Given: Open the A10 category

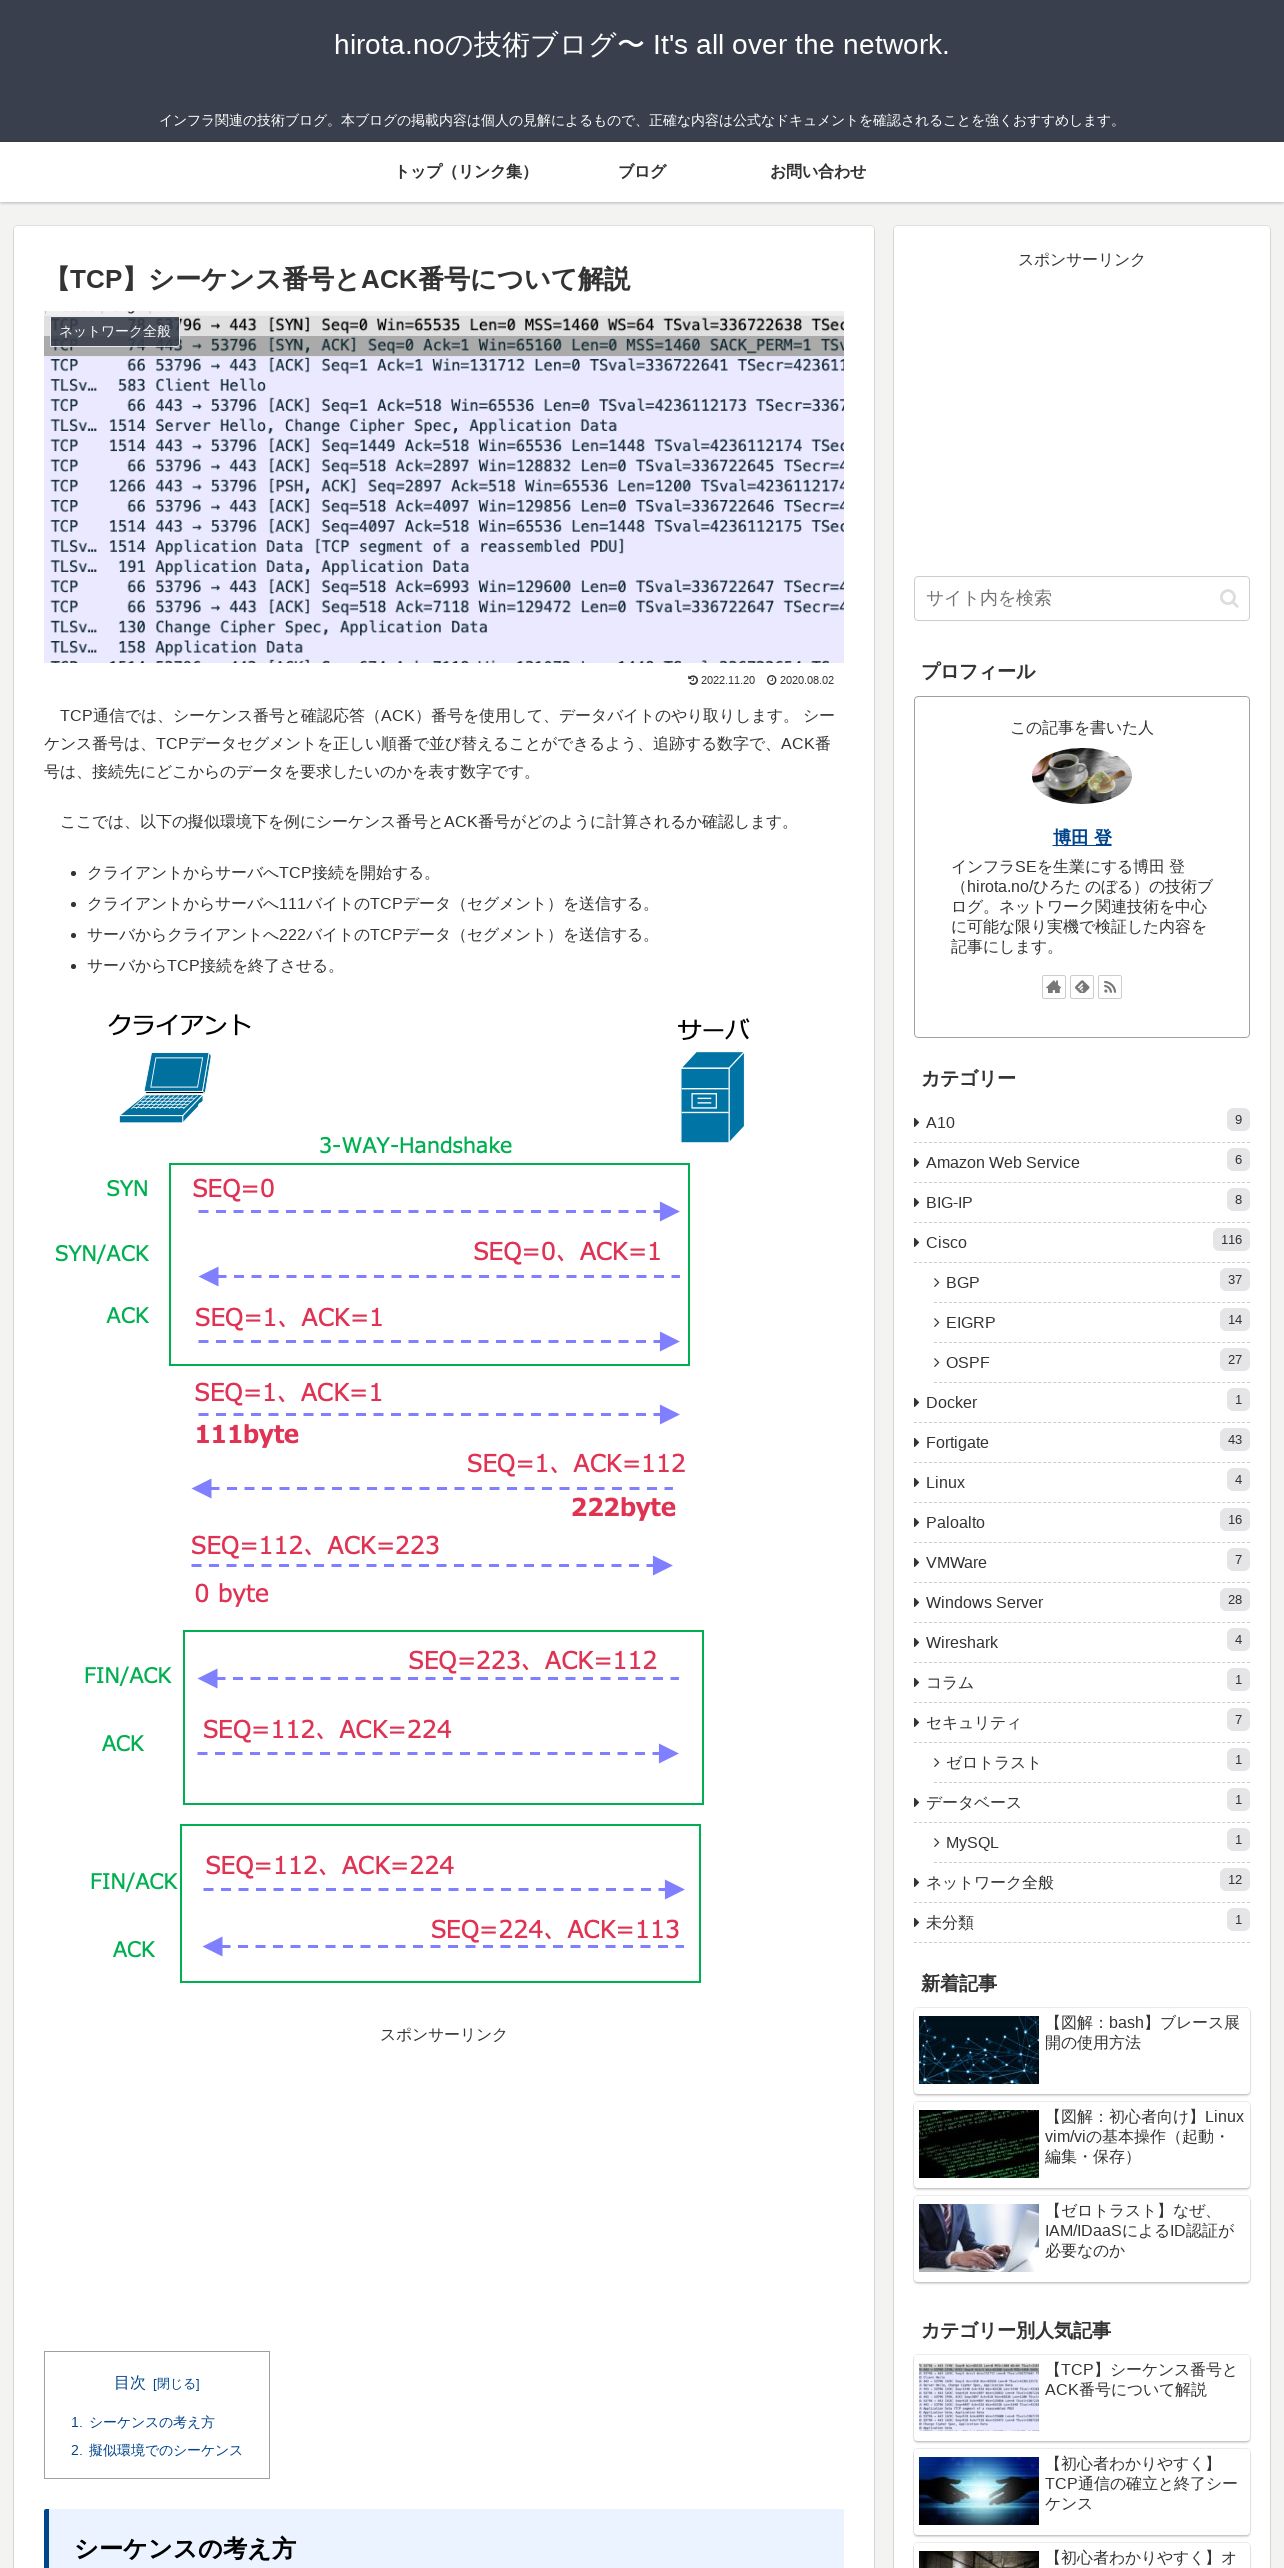Looking at the screenshot, I should coord(1081,1122).
